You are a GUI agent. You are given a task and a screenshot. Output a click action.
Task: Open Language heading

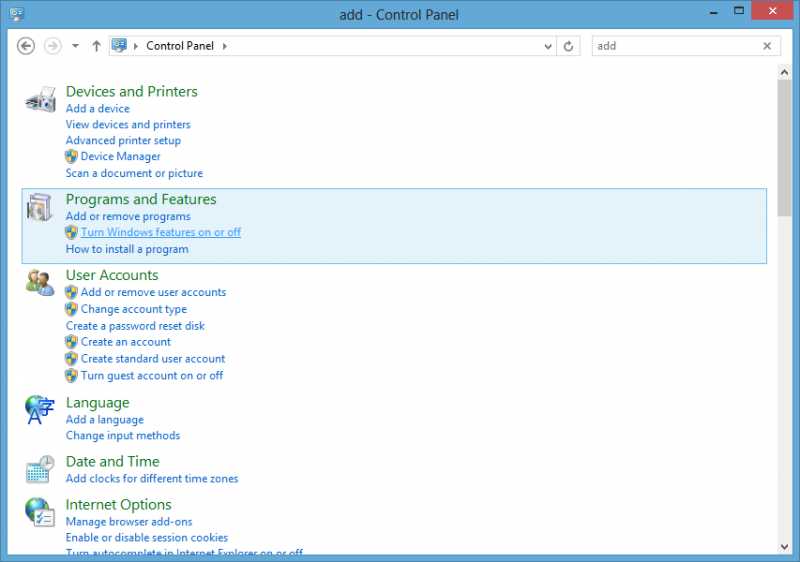pos(97,403)
